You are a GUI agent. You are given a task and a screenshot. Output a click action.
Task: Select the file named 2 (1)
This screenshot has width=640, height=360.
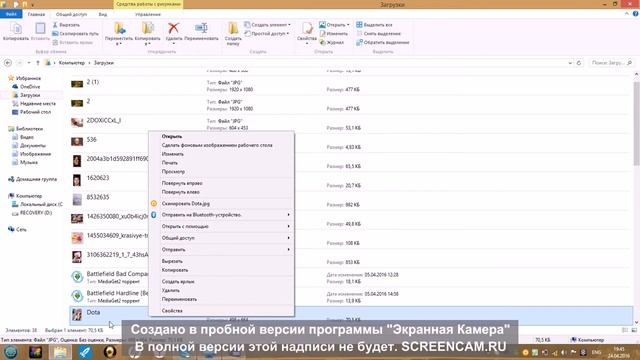tap(93, 82)
